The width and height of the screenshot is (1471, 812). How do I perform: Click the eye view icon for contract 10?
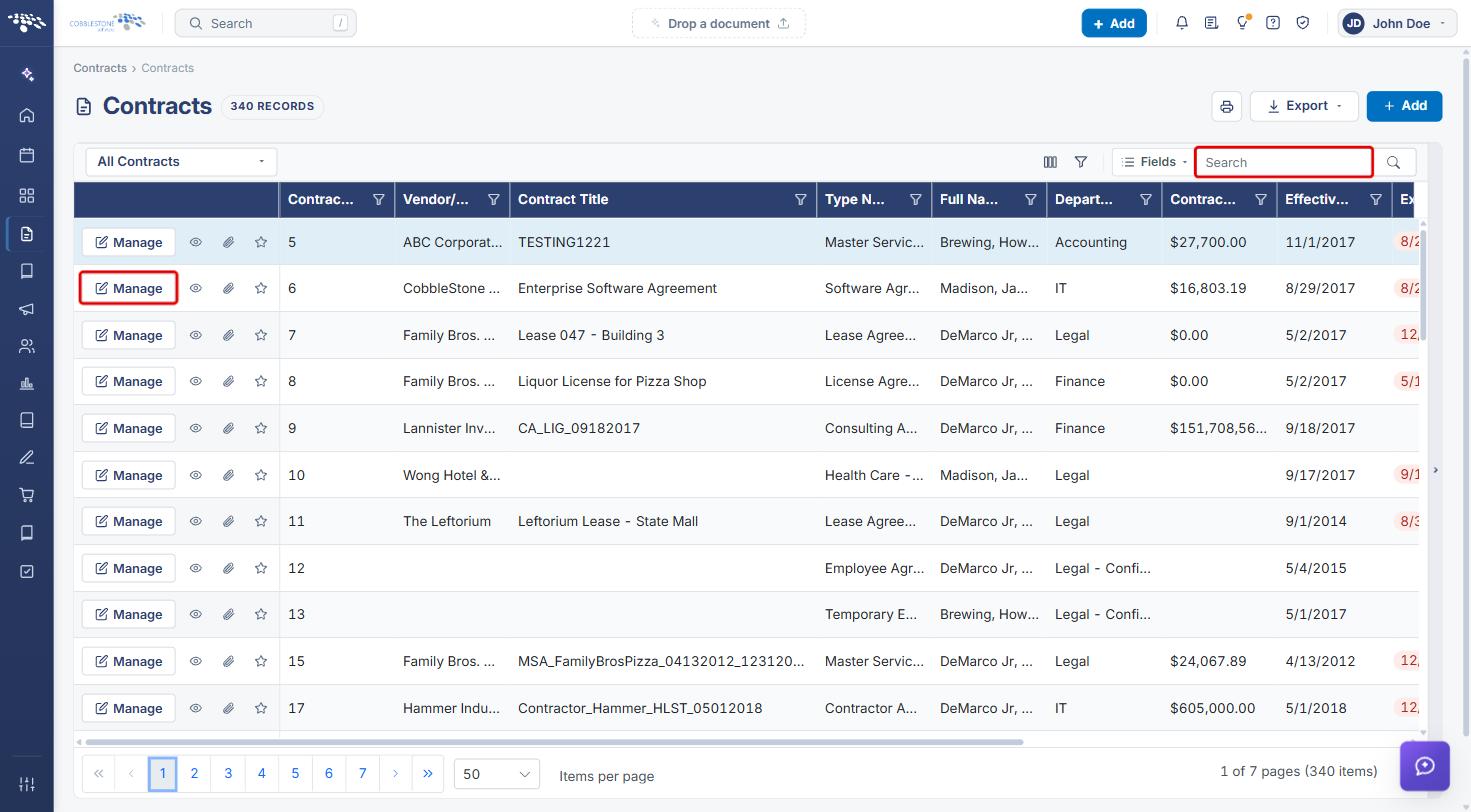click(196, 475)
